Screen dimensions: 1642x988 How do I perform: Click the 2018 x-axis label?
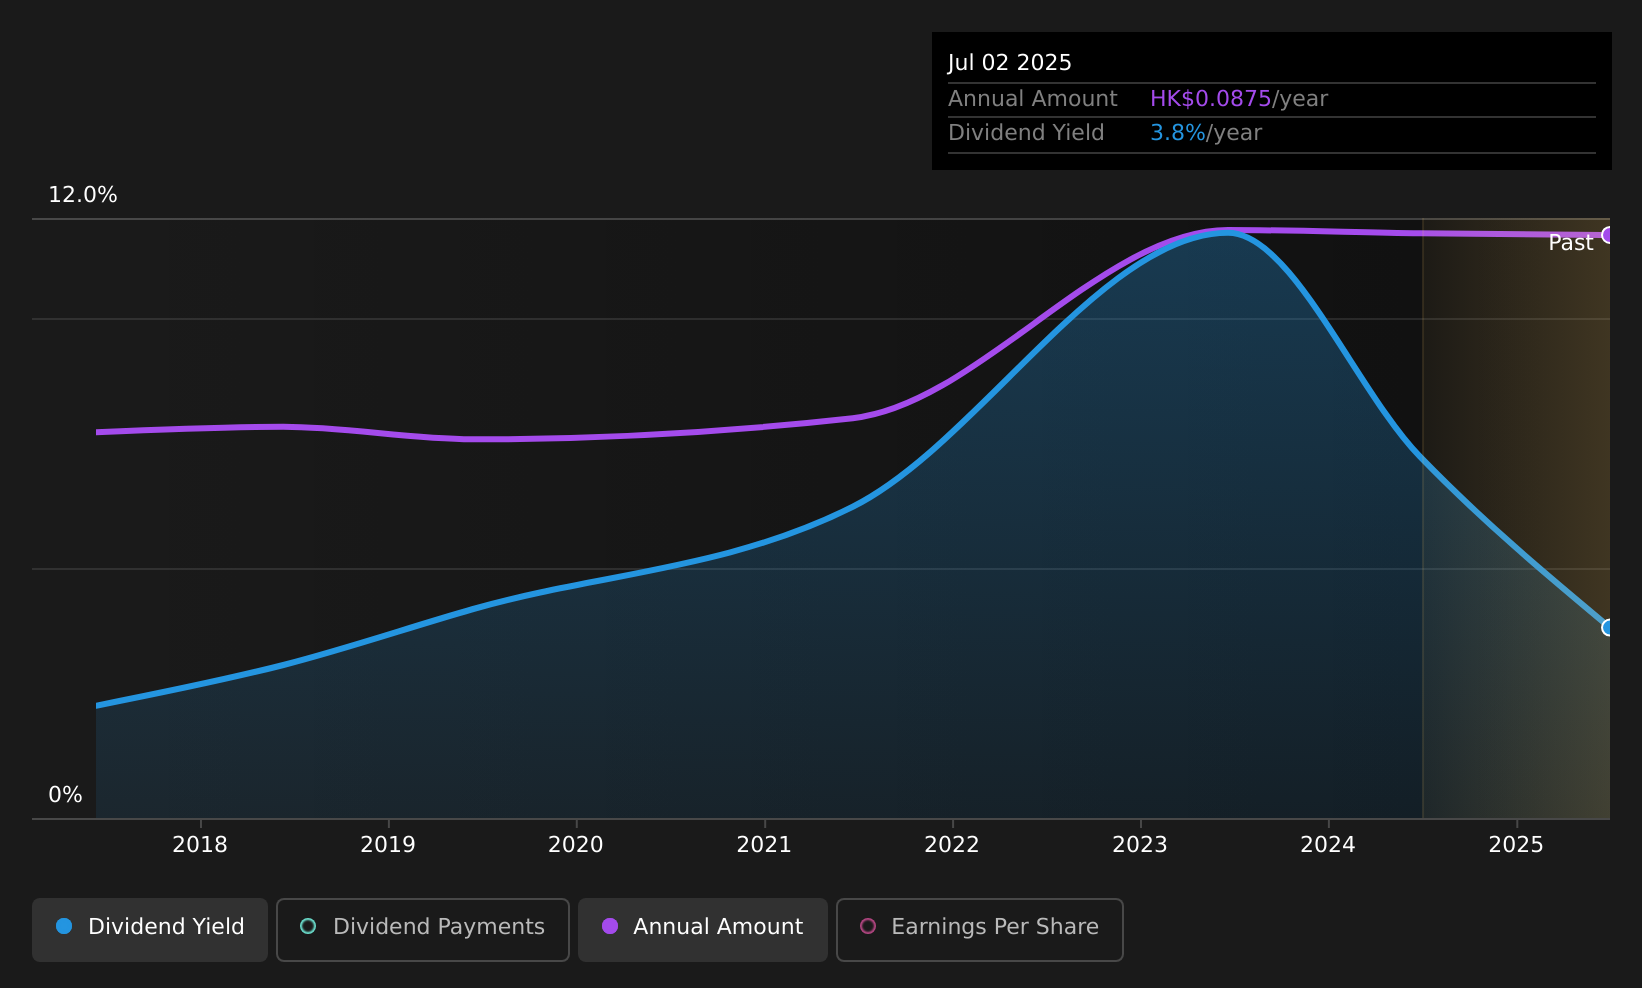pyautogui.click(x=200, y=845)
